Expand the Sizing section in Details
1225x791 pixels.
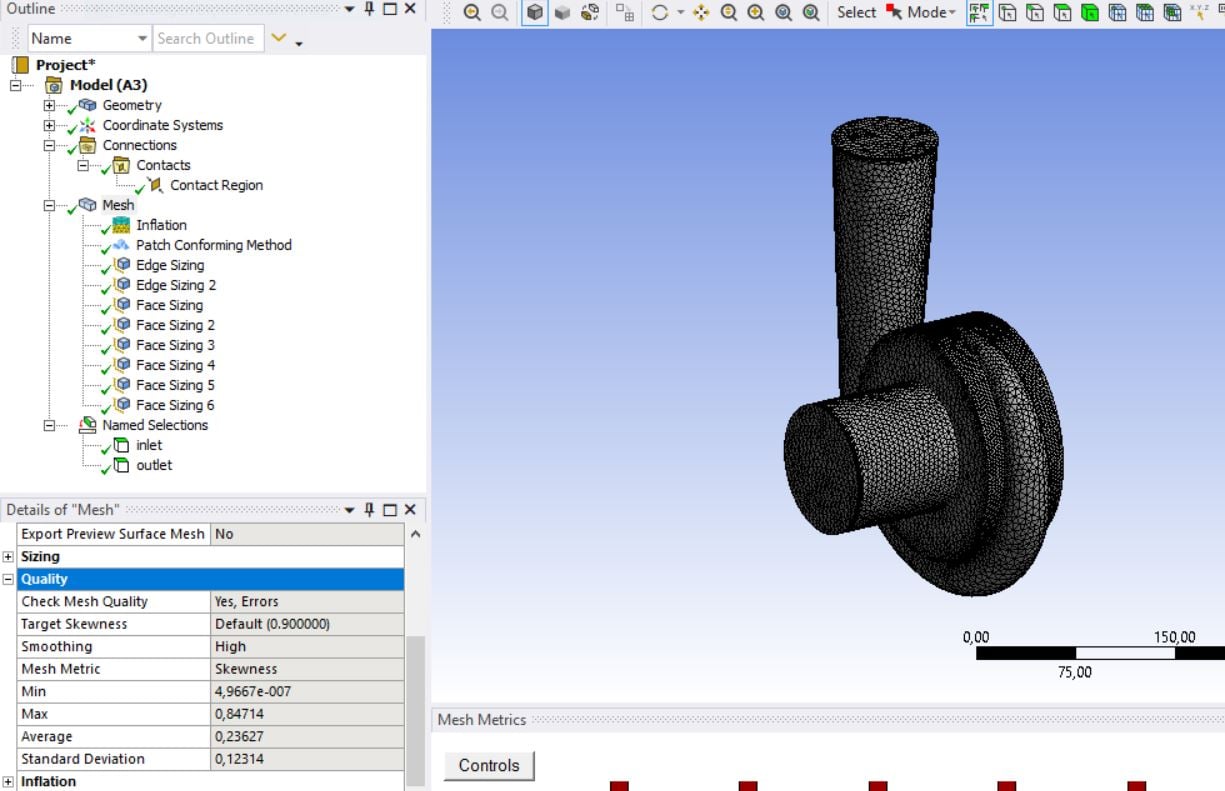9,557
